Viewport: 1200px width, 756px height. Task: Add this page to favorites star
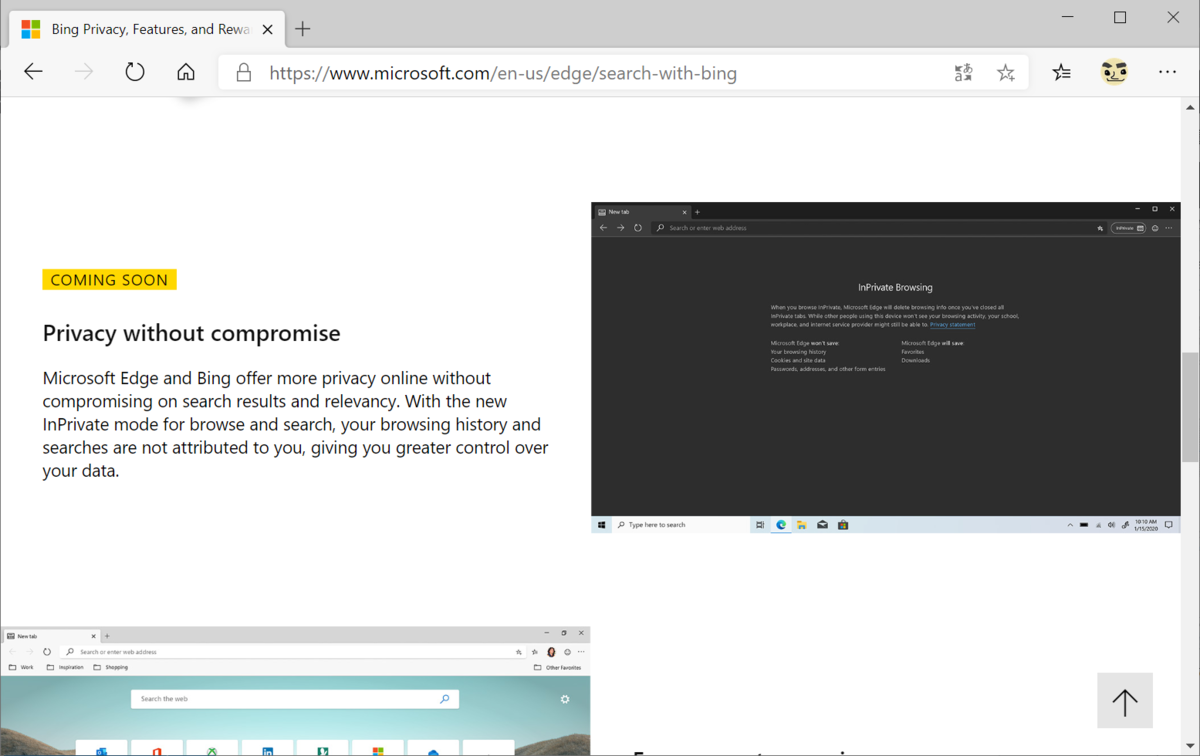click(1006, 72)
